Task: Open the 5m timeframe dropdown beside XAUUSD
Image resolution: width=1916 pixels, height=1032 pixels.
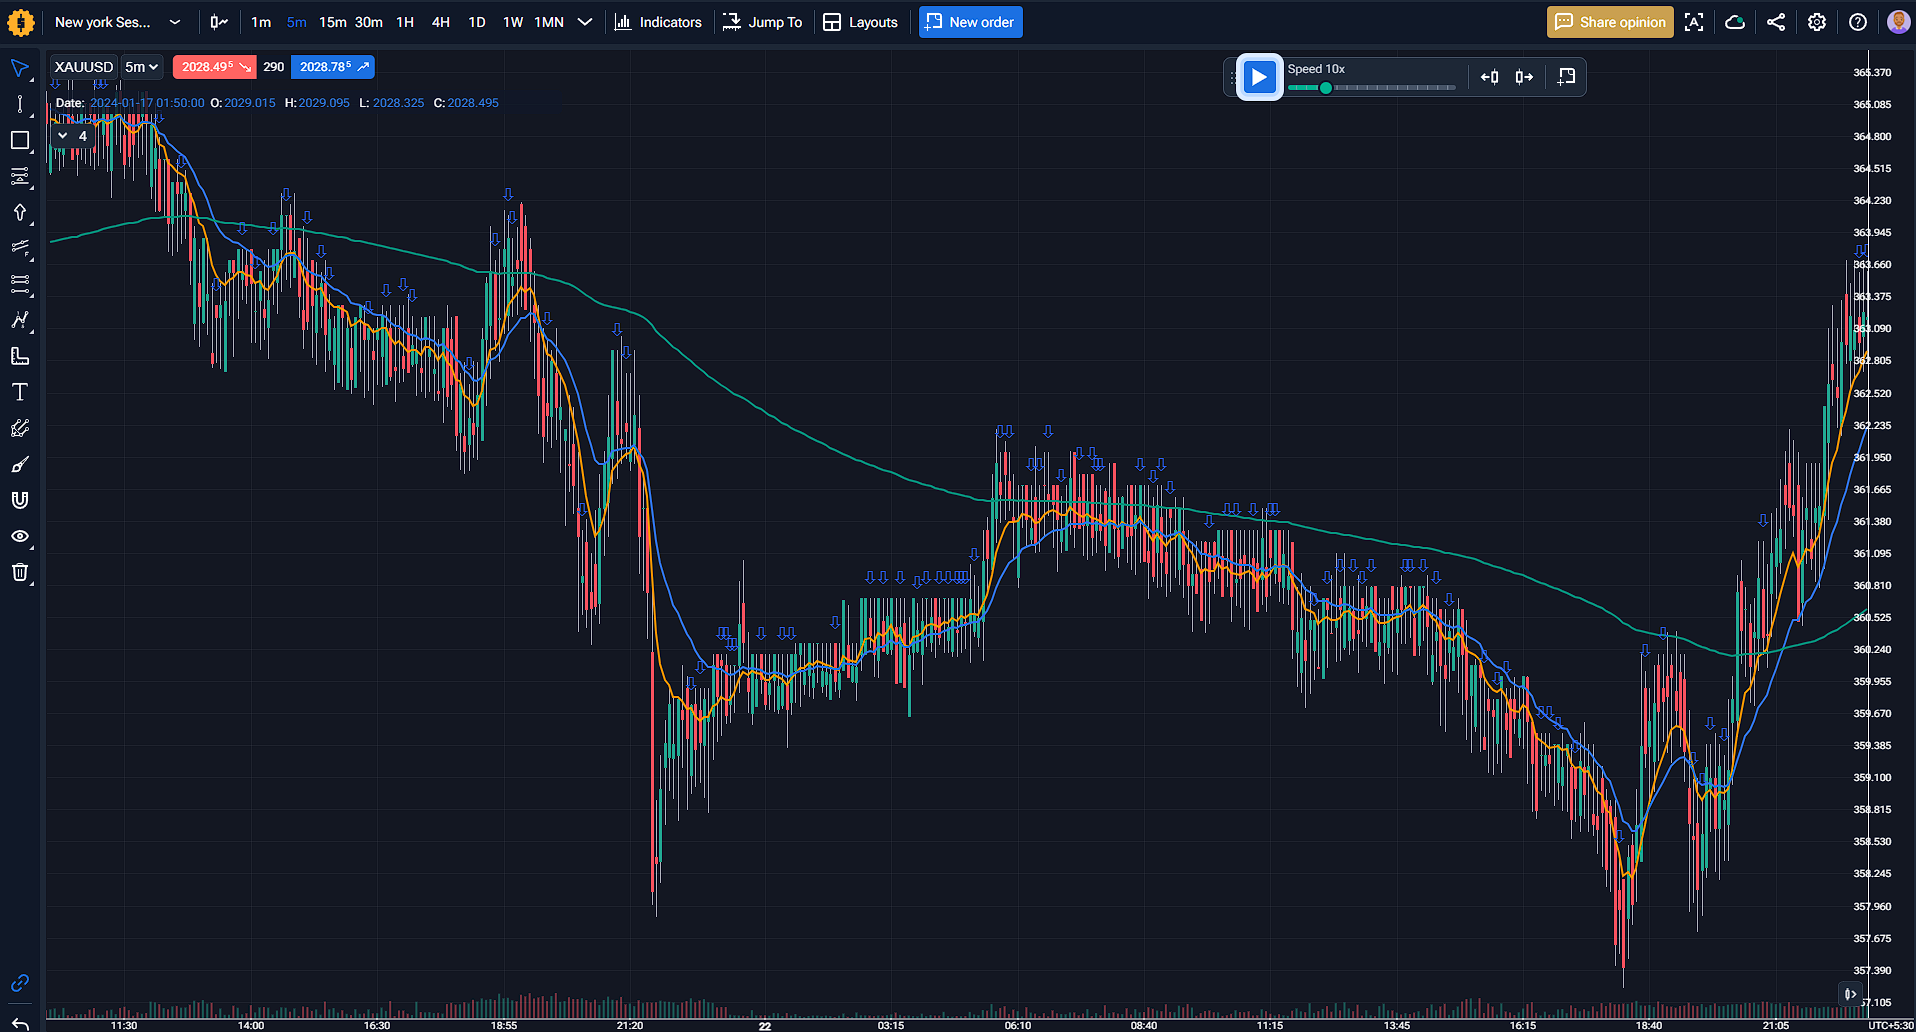Action: 141,67
